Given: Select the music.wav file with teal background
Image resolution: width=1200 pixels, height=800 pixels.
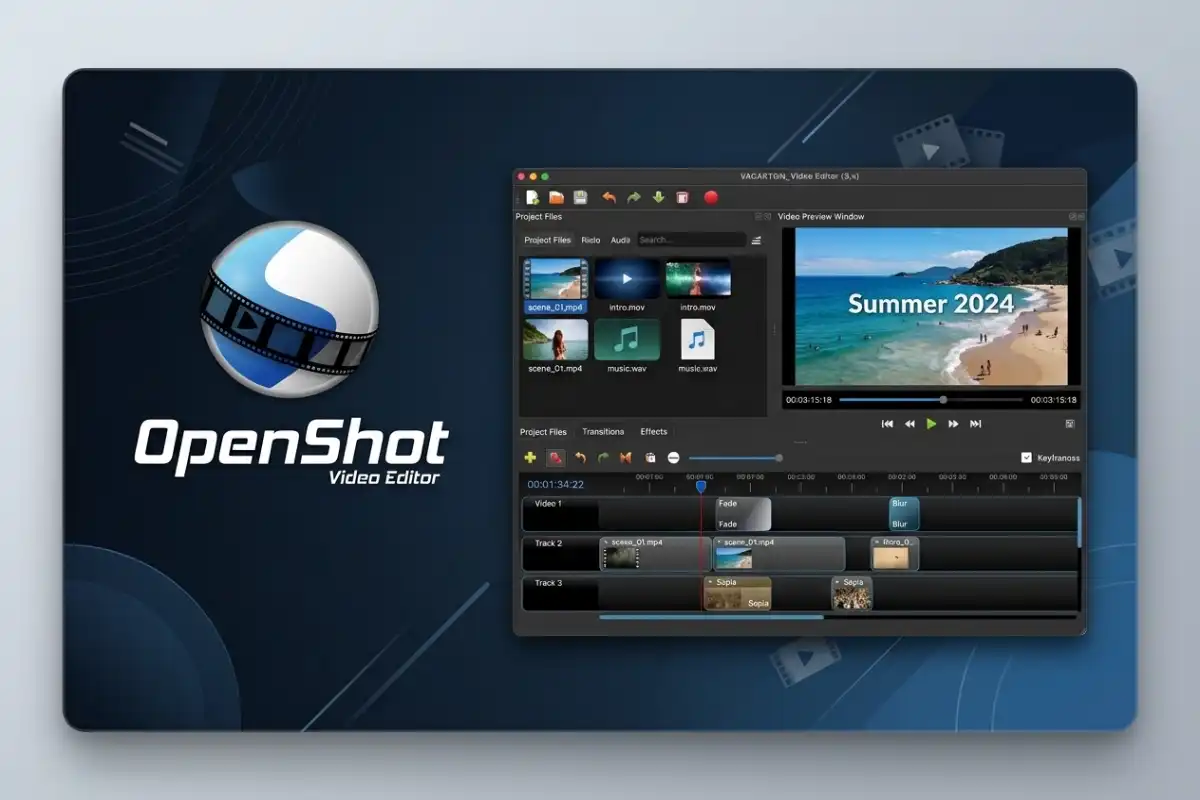Looking at the screenshot, I should click(x=627, y=339).
